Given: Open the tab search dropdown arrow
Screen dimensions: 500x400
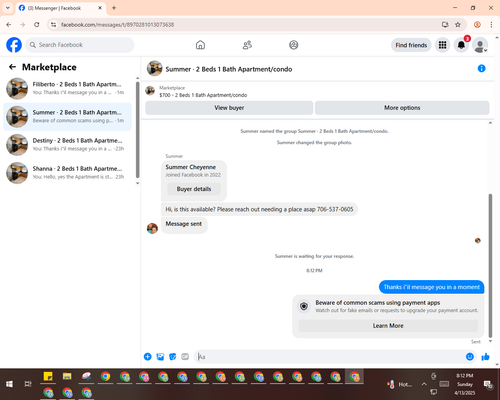Looking at the screenshot, I should [8, 8].
